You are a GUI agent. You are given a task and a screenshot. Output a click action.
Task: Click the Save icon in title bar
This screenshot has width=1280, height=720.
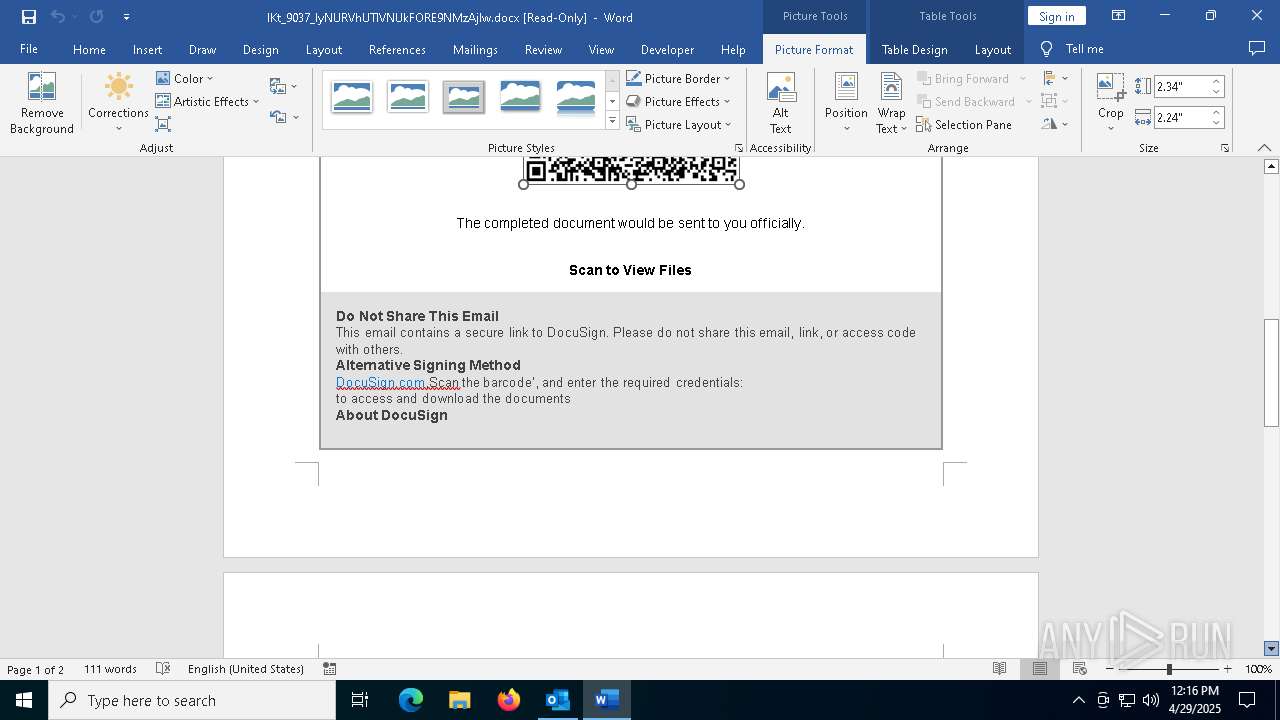29,16
